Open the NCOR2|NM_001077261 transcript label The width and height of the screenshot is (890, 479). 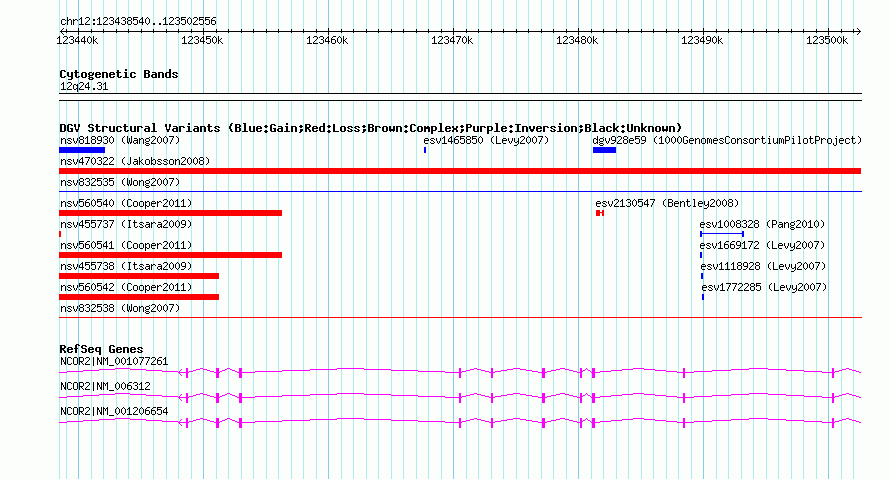tap(114, 362)
